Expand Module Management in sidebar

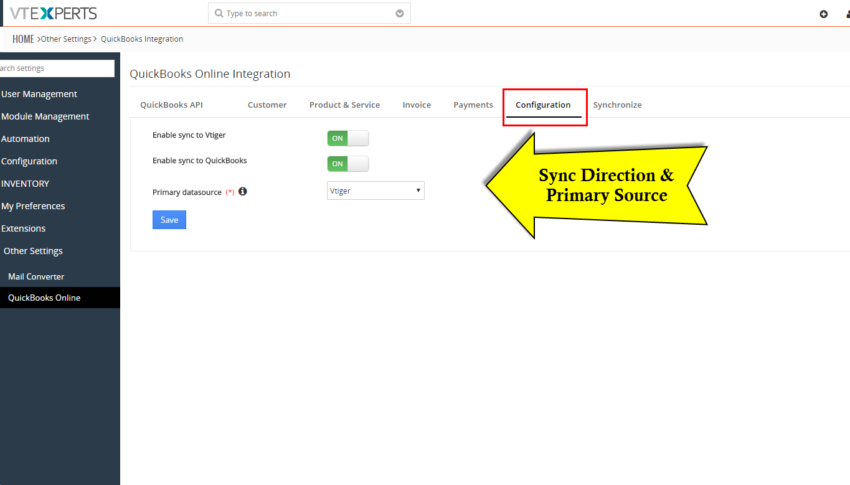(x=45, y=116)
